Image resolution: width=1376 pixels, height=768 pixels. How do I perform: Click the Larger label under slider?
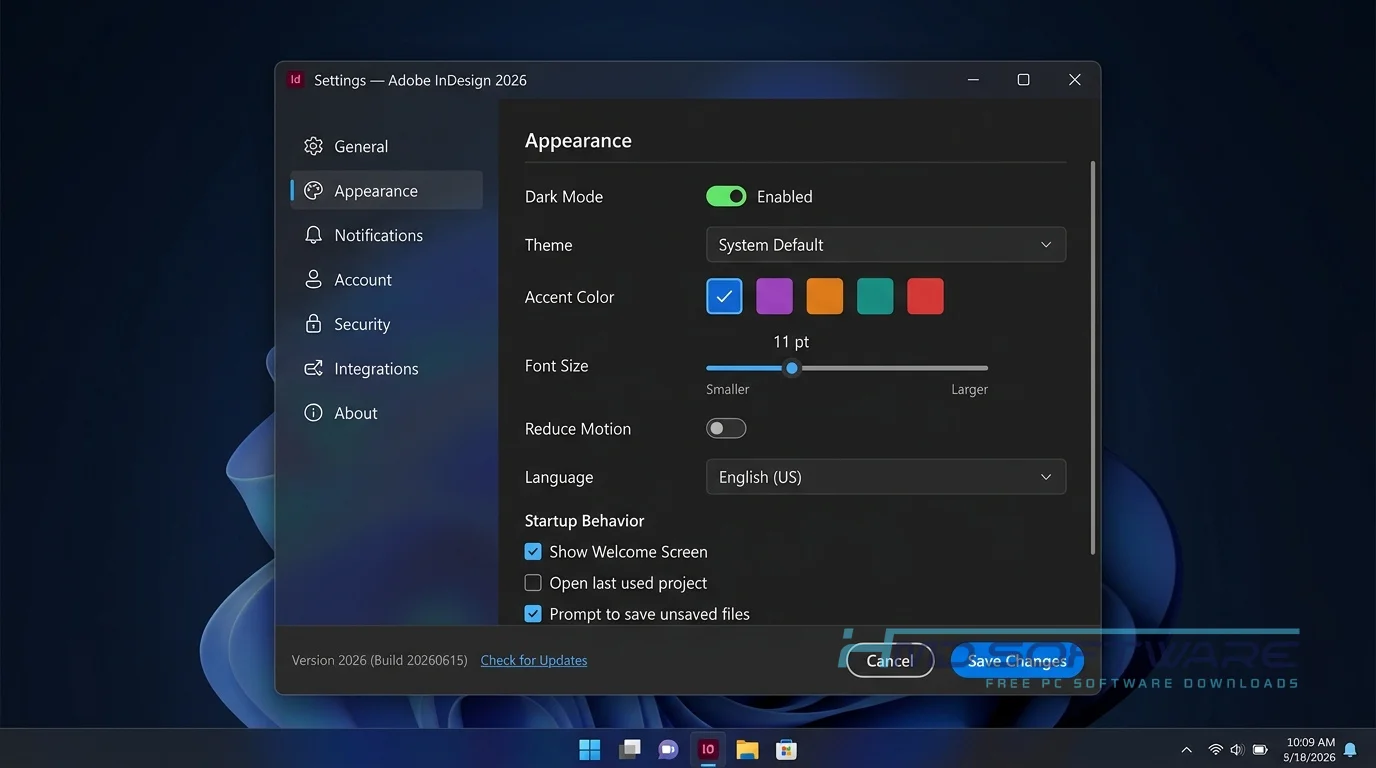point(969,390)
